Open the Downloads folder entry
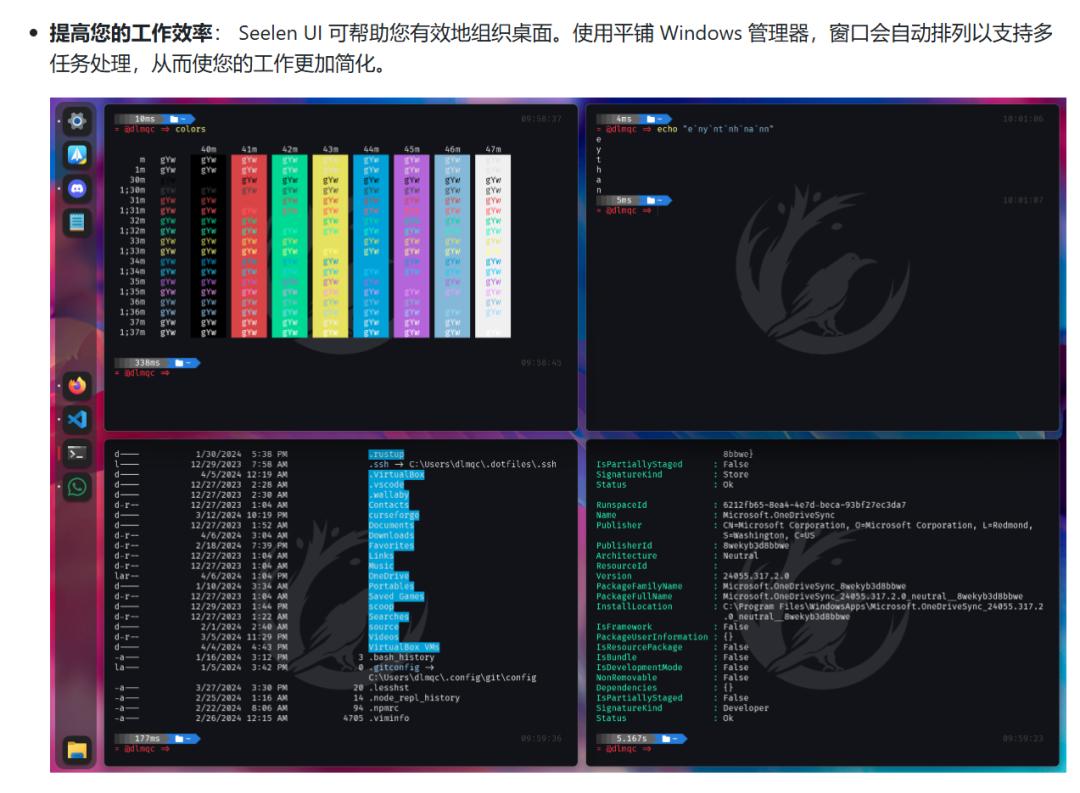 point(391,536)
